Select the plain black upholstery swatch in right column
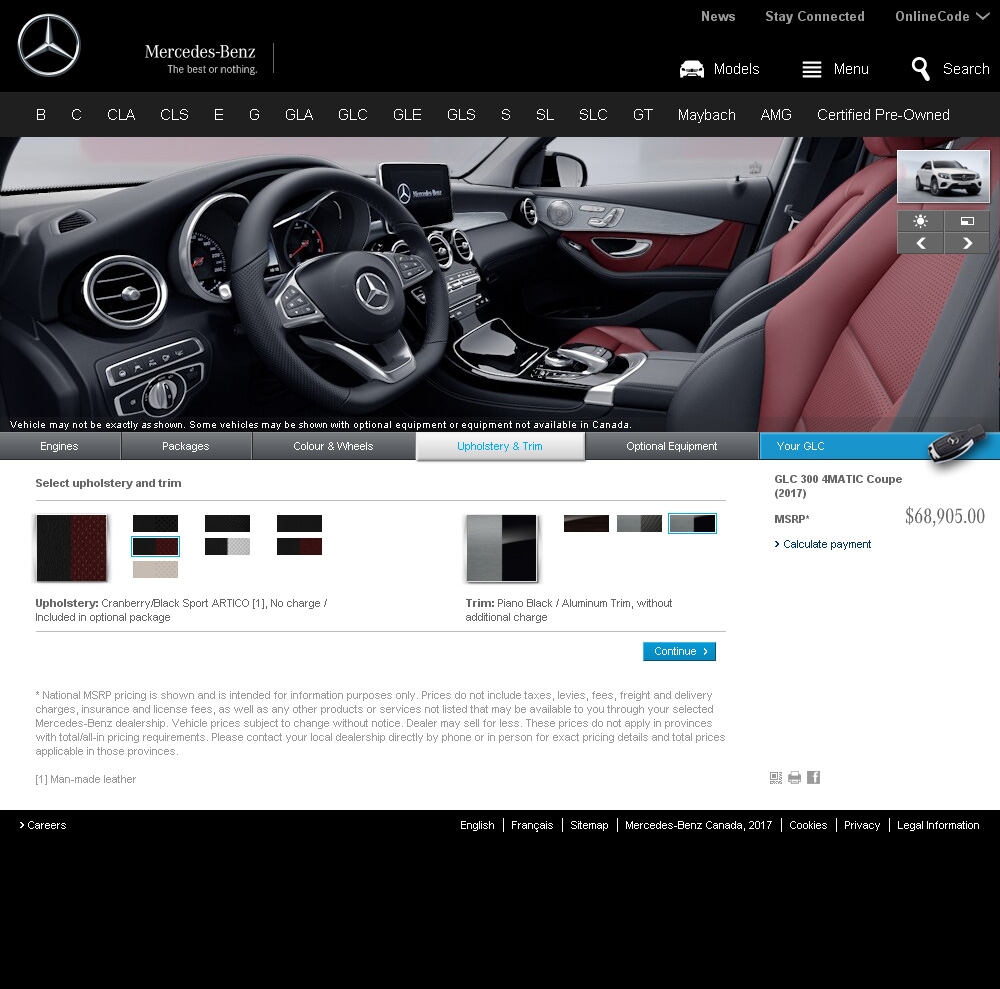Screen dimensions: 1000x989 pyautogui.click(x=300, y=524)
